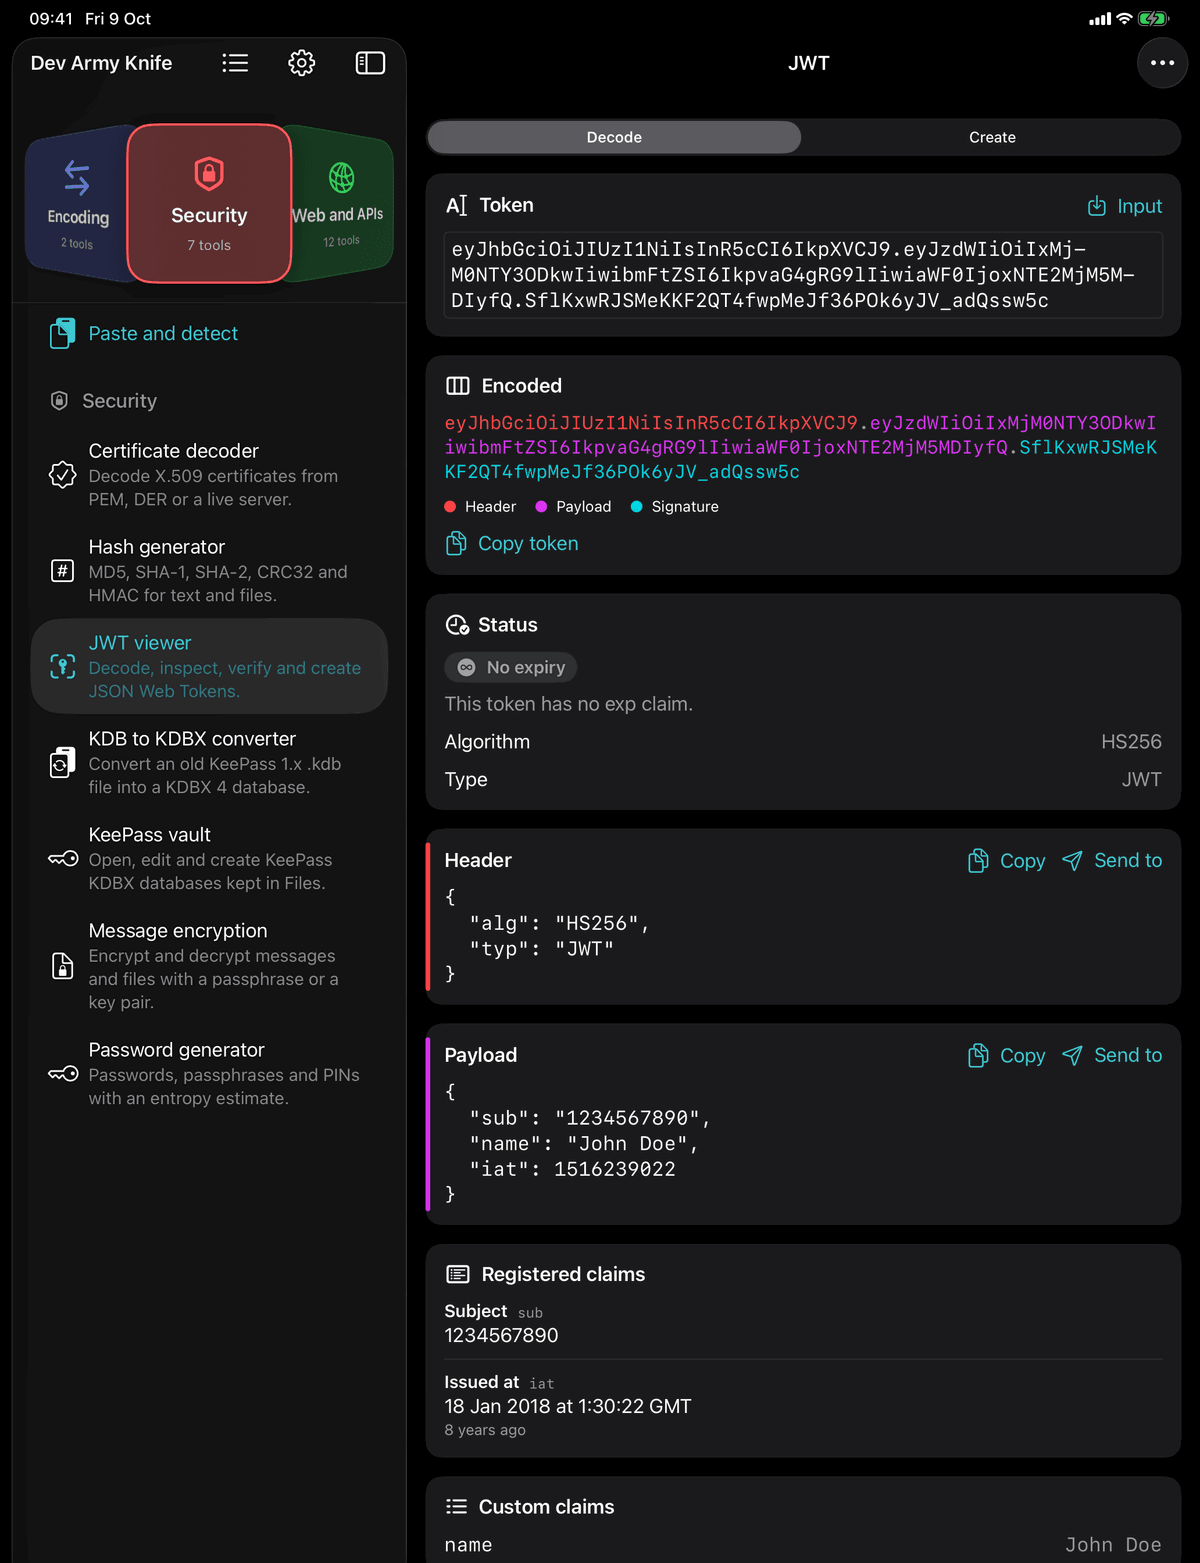Click Copy token link
Viewport: 1200px width, 1563px height.
click(528, 543)
